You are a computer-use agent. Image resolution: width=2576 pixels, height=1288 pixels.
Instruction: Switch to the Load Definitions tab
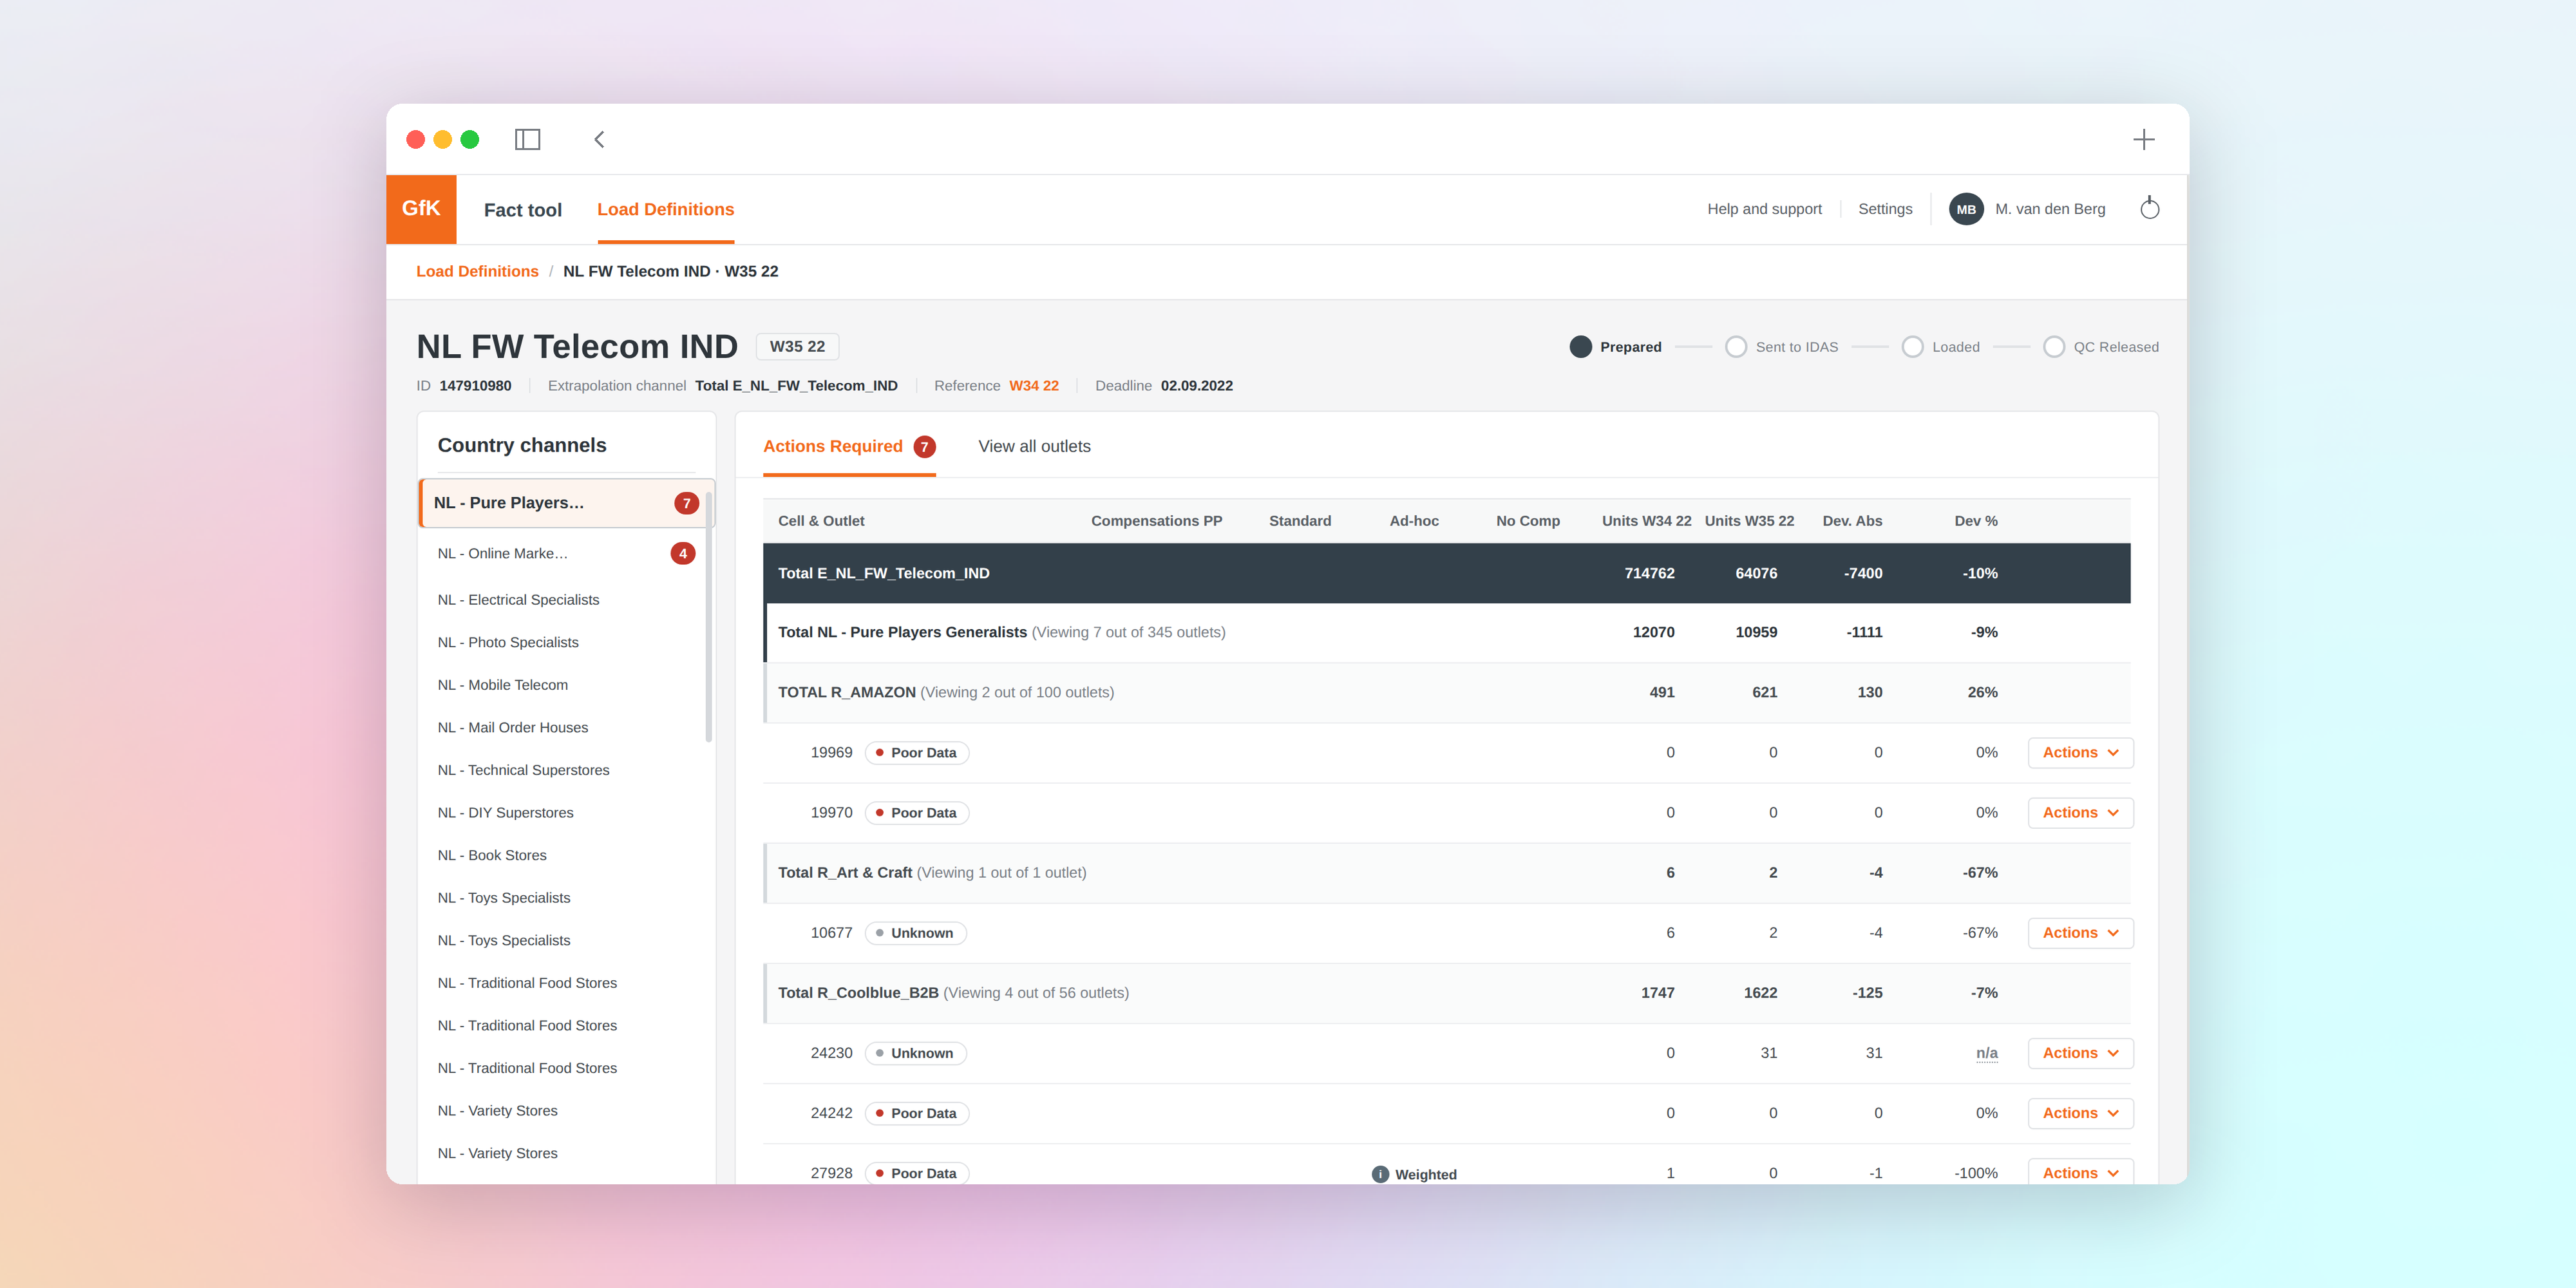coord(666,210)
